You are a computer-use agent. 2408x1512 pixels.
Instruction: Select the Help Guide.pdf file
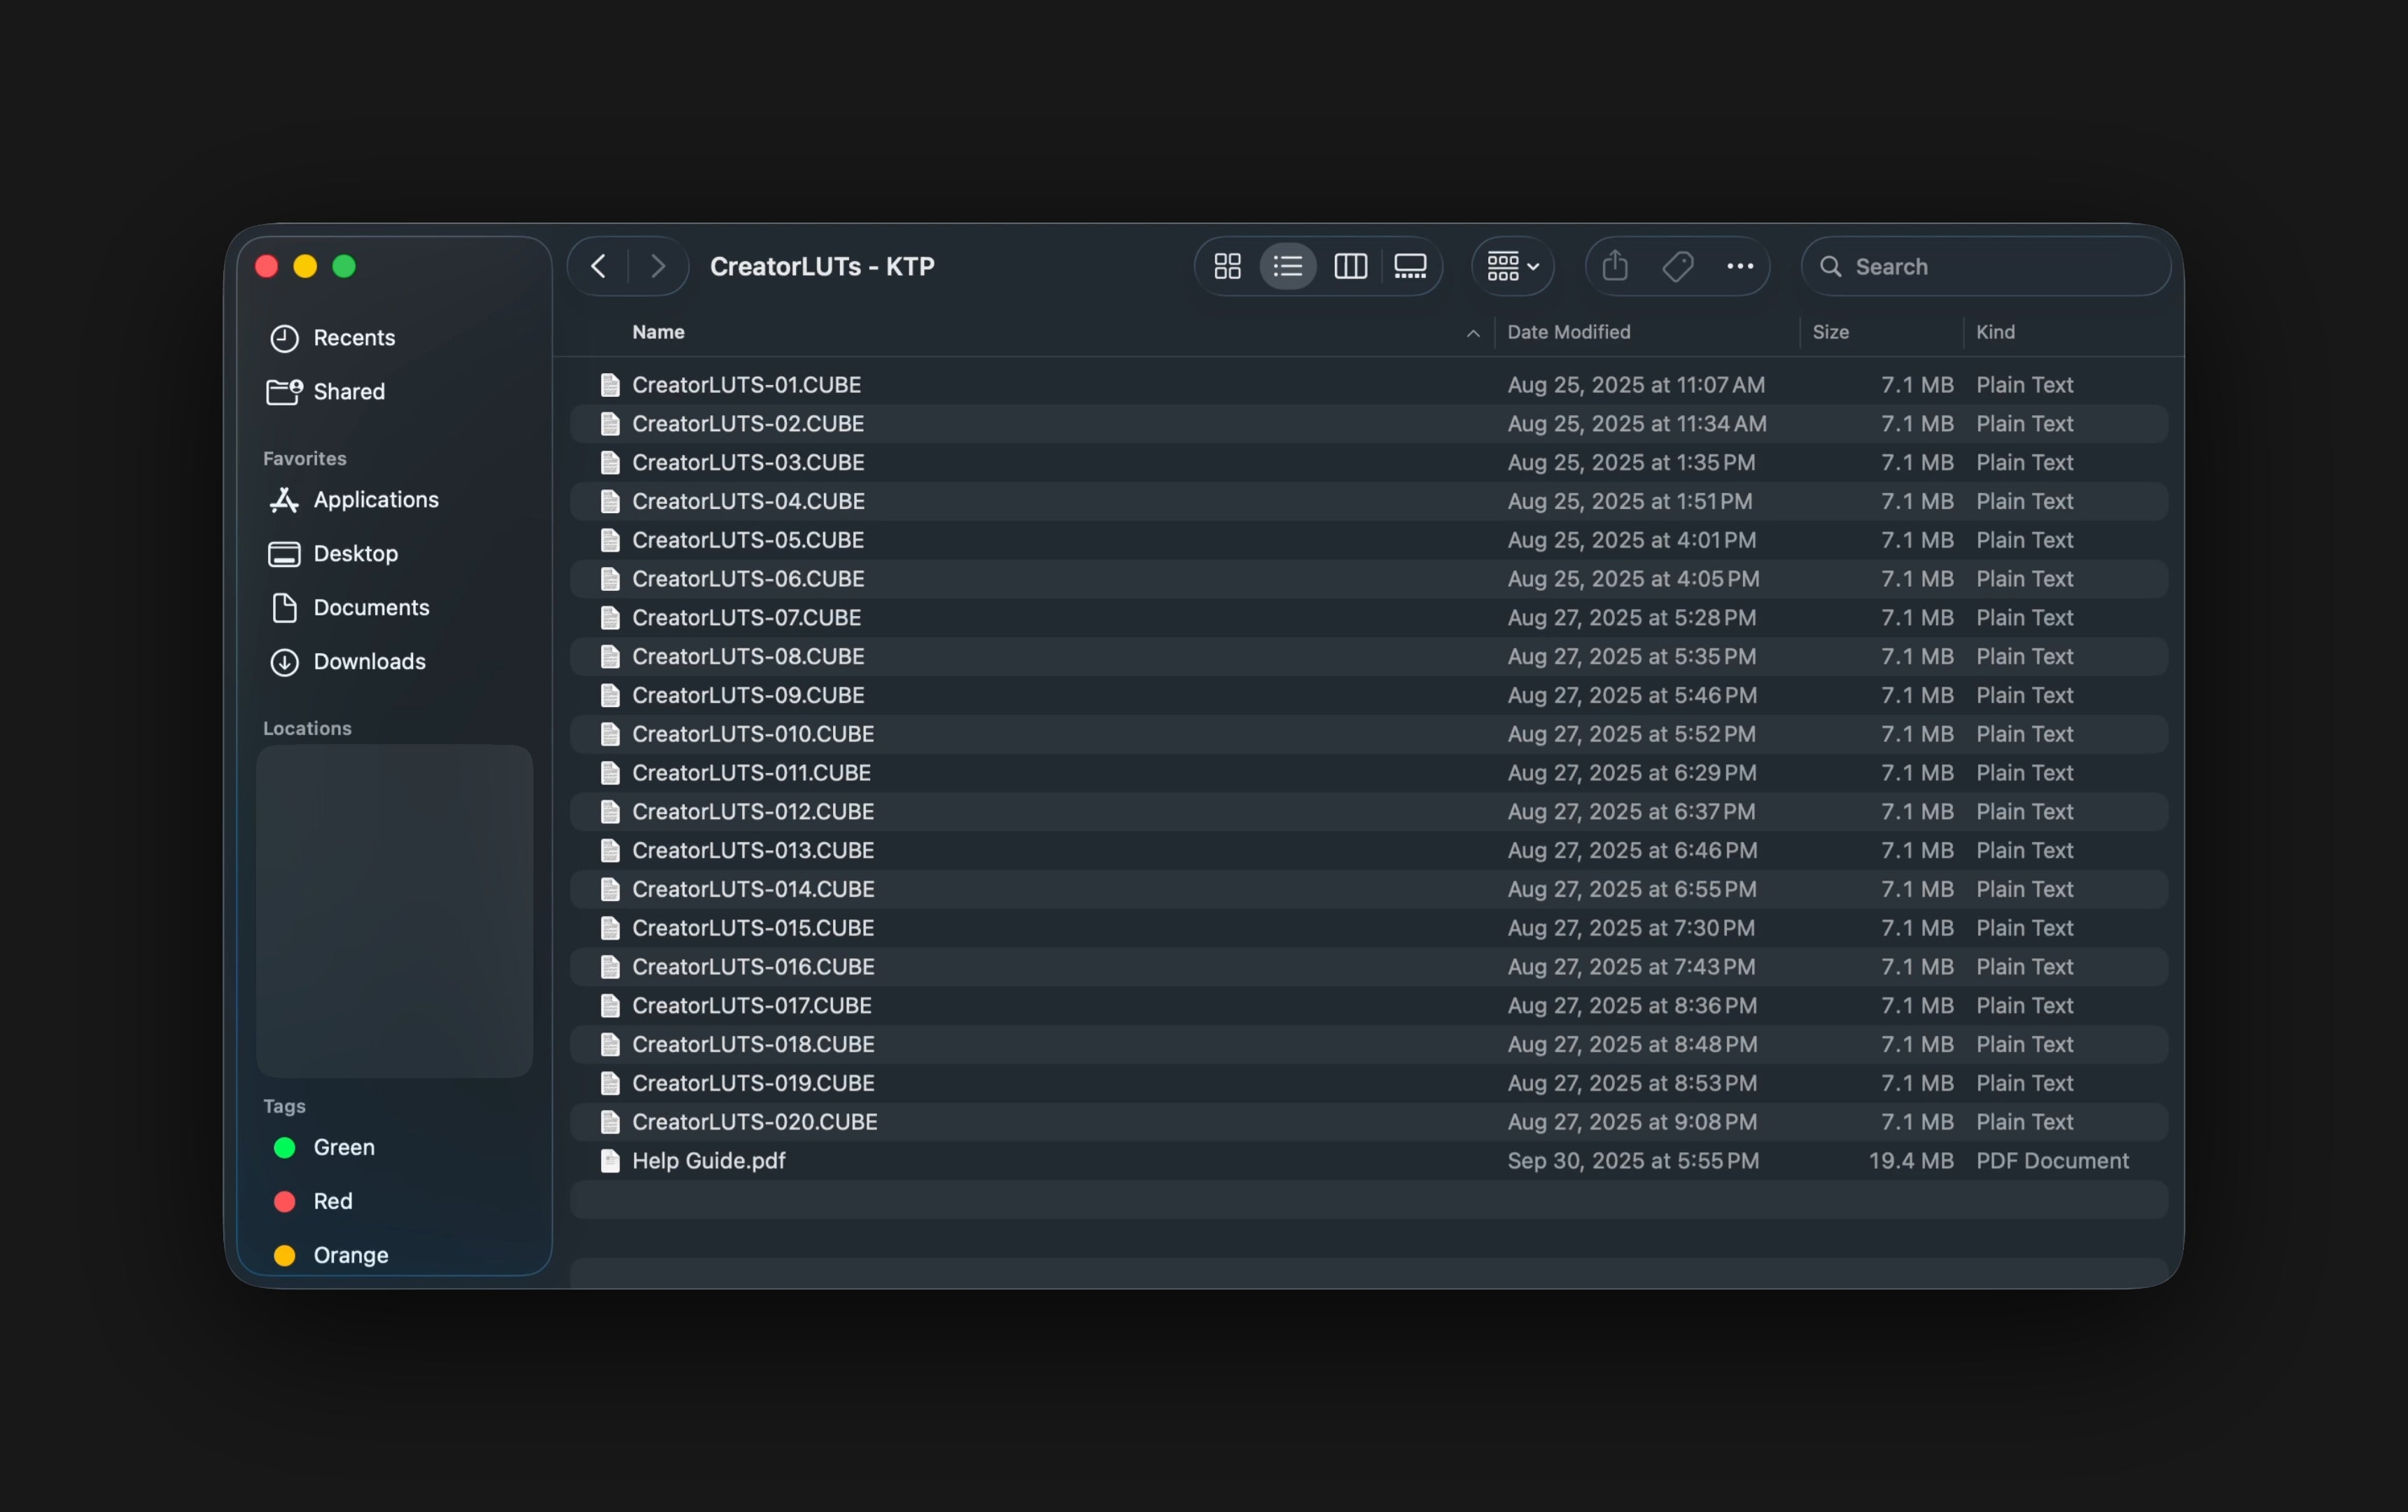708,1160
